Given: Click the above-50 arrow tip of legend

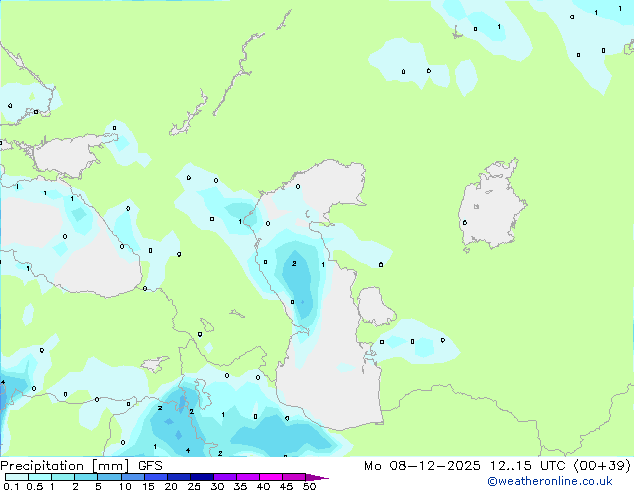Looking at the screenshot, I should [317, 477].
